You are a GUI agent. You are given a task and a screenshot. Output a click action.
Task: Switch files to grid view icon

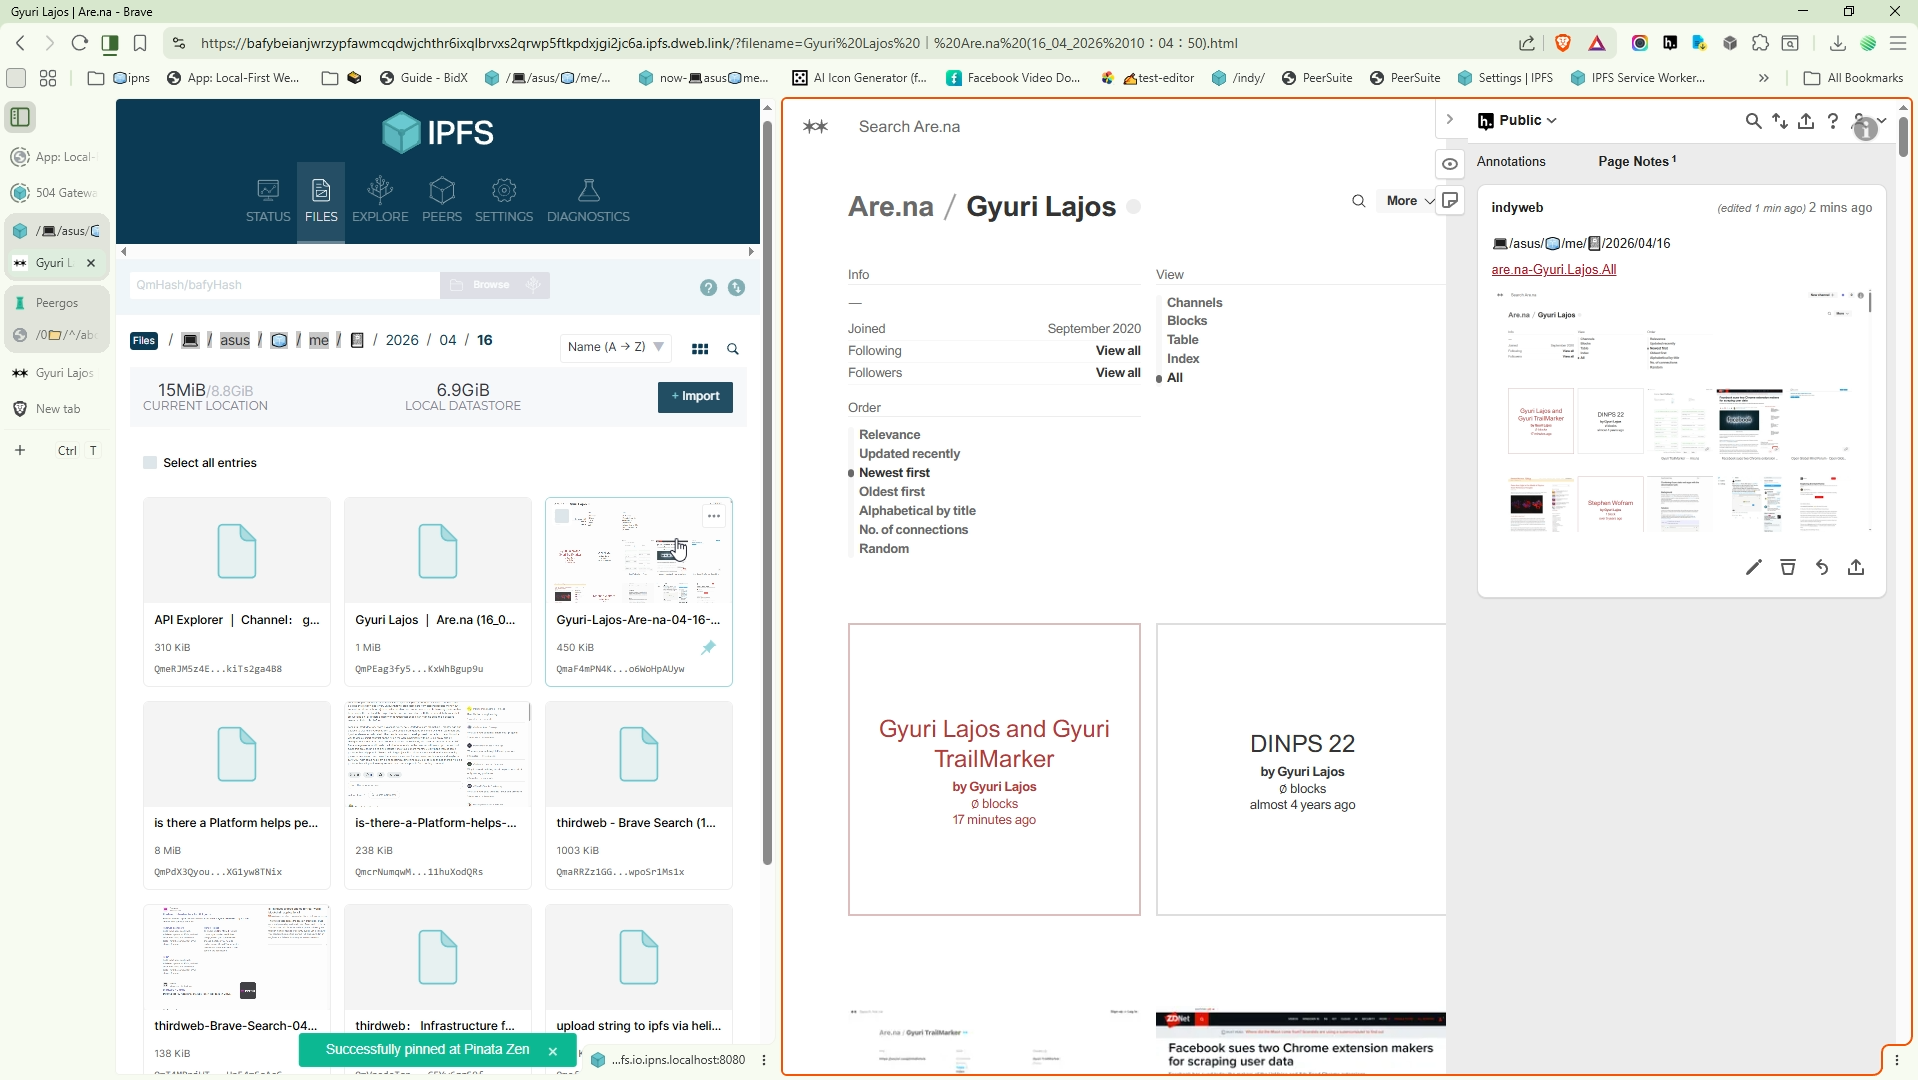700,349
